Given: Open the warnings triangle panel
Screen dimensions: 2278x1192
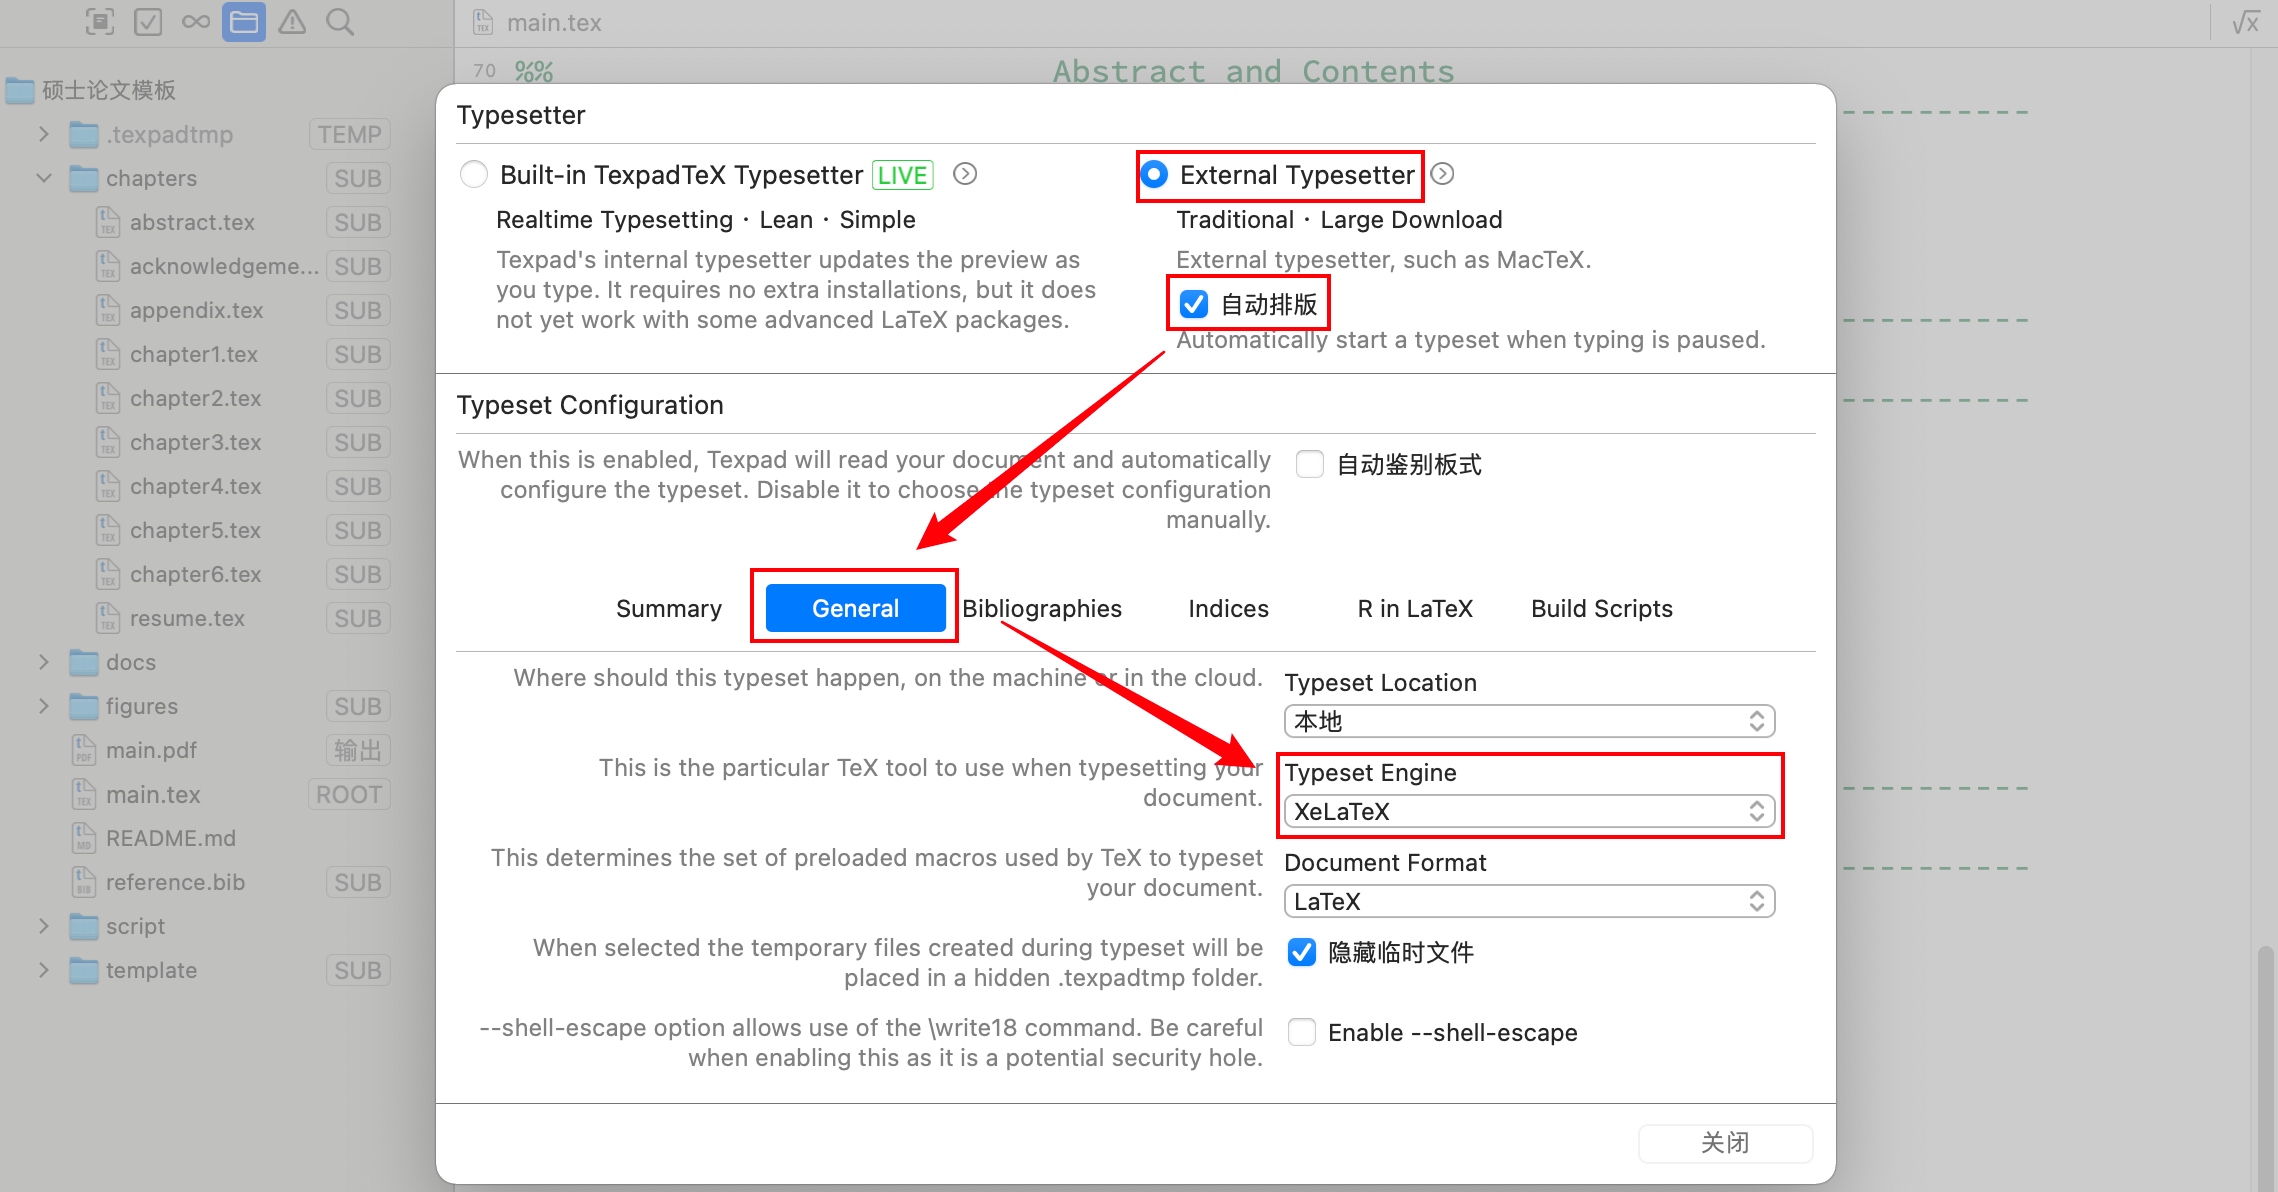Looking at the screenshot, I should tap(292, 22).
